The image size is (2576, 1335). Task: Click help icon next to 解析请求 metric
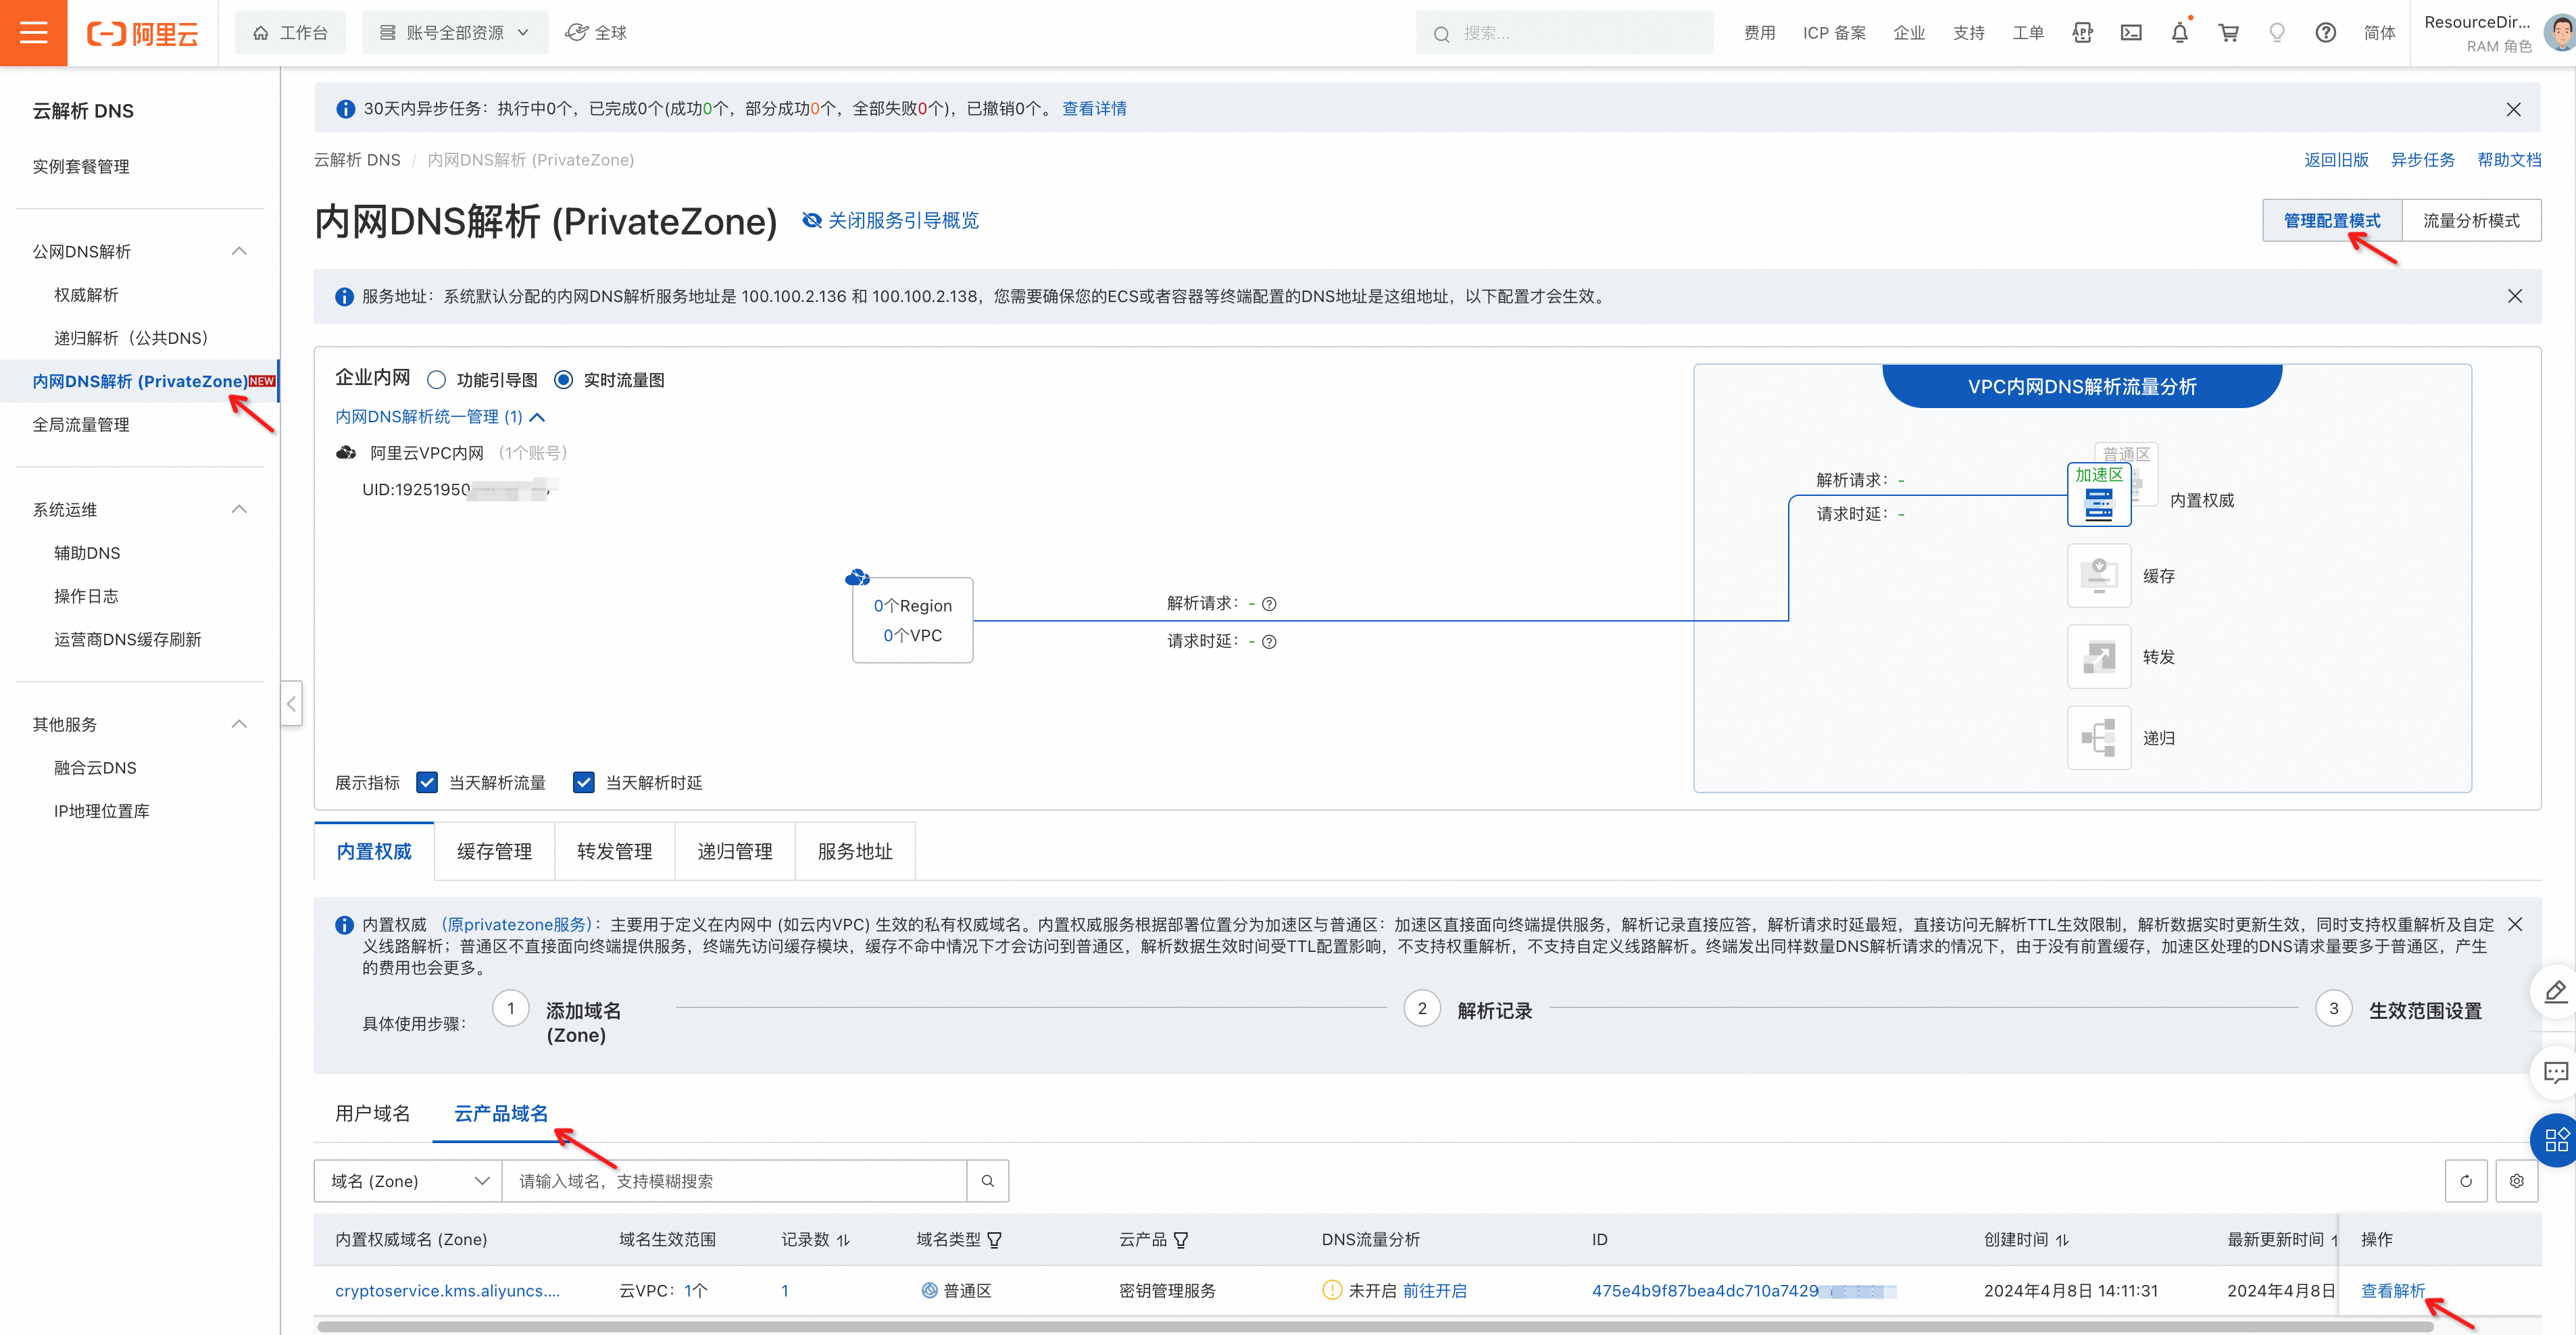pyautogui.click(x=1269, y=604)
